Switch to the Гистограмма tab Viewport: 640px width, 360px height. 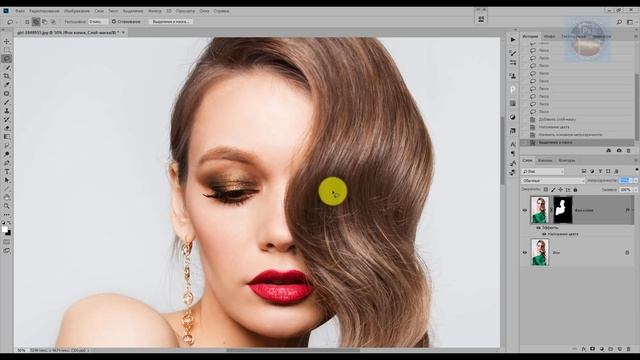click(573, 36)
